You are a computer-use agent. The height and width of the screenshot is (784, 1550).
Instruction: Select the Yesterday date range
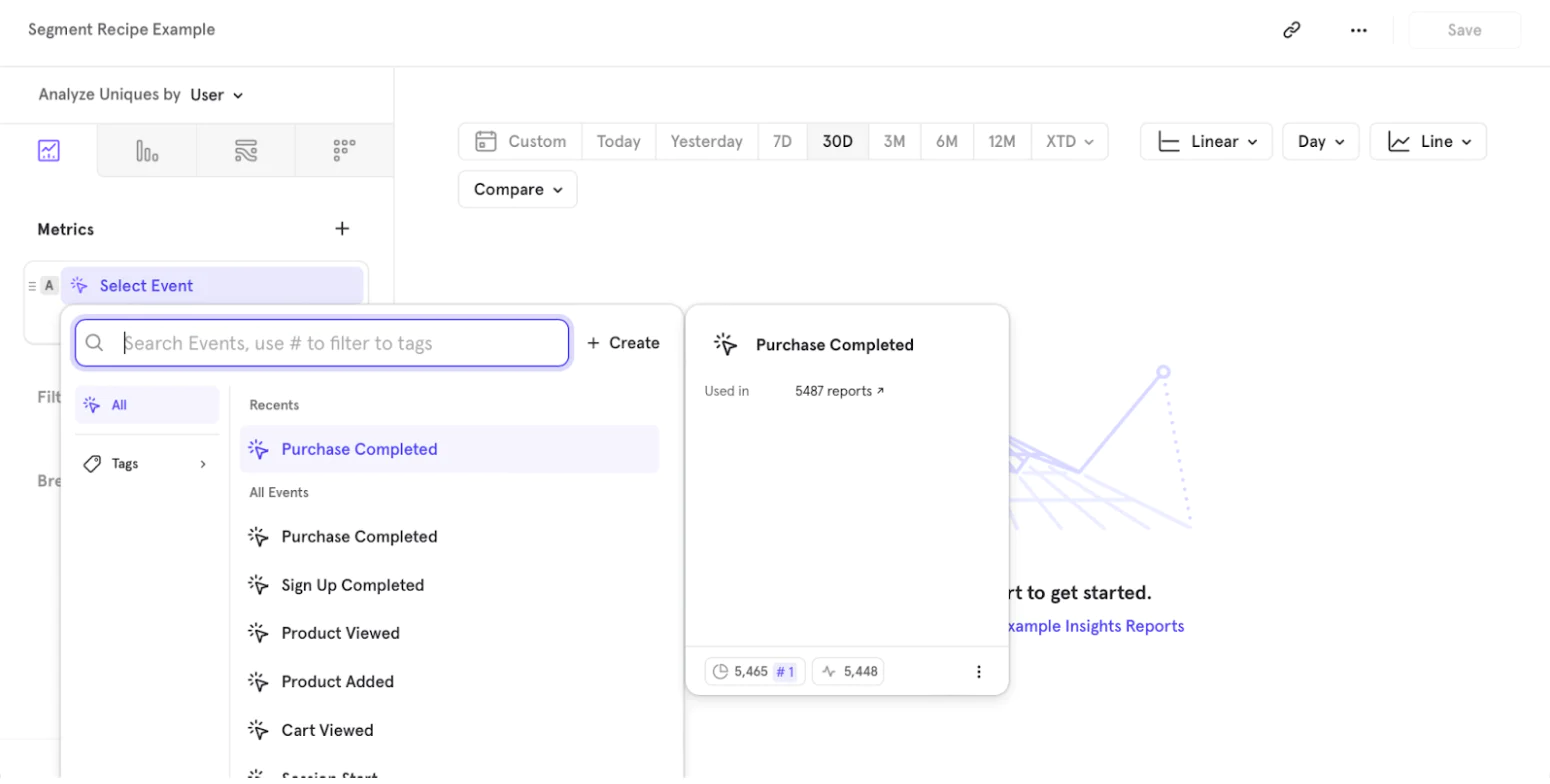click(x=706, y=141)
